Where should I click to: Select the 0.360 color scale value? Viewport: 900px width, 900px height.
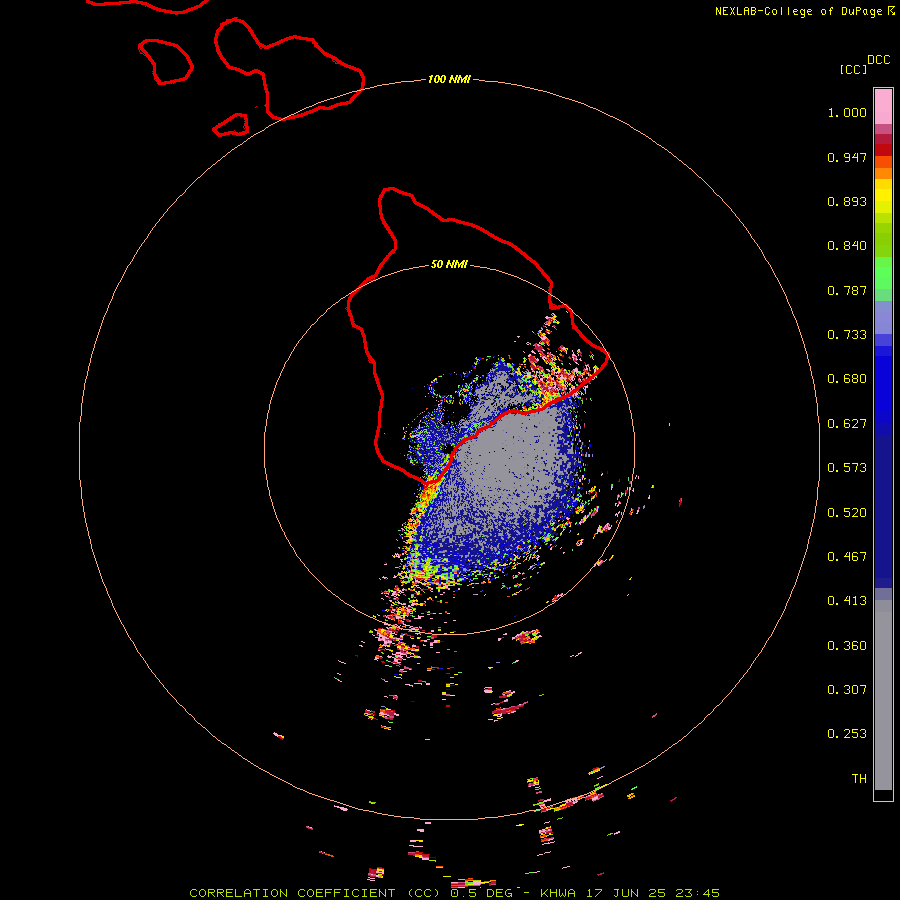[x=847, y=646]
